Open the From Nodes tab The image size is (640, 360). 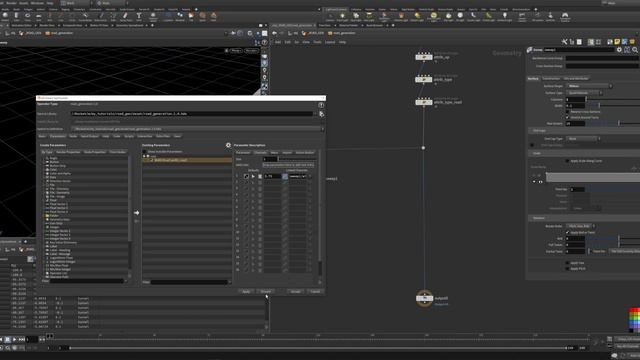click(118, 152)
